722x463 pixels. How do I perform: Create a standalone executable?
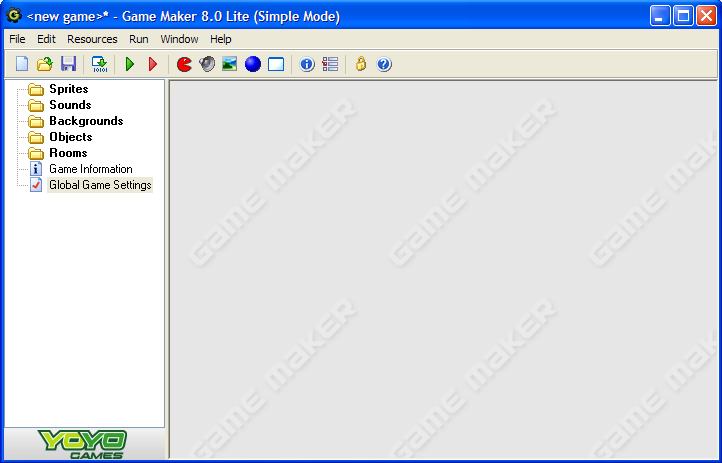[x=99, y=64]
